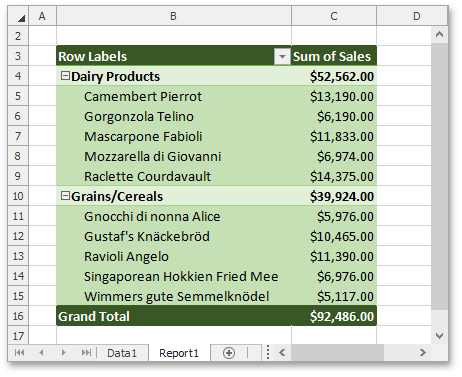
Task: Select the Raclette Courdavault cell
Action: pos(174,176)
